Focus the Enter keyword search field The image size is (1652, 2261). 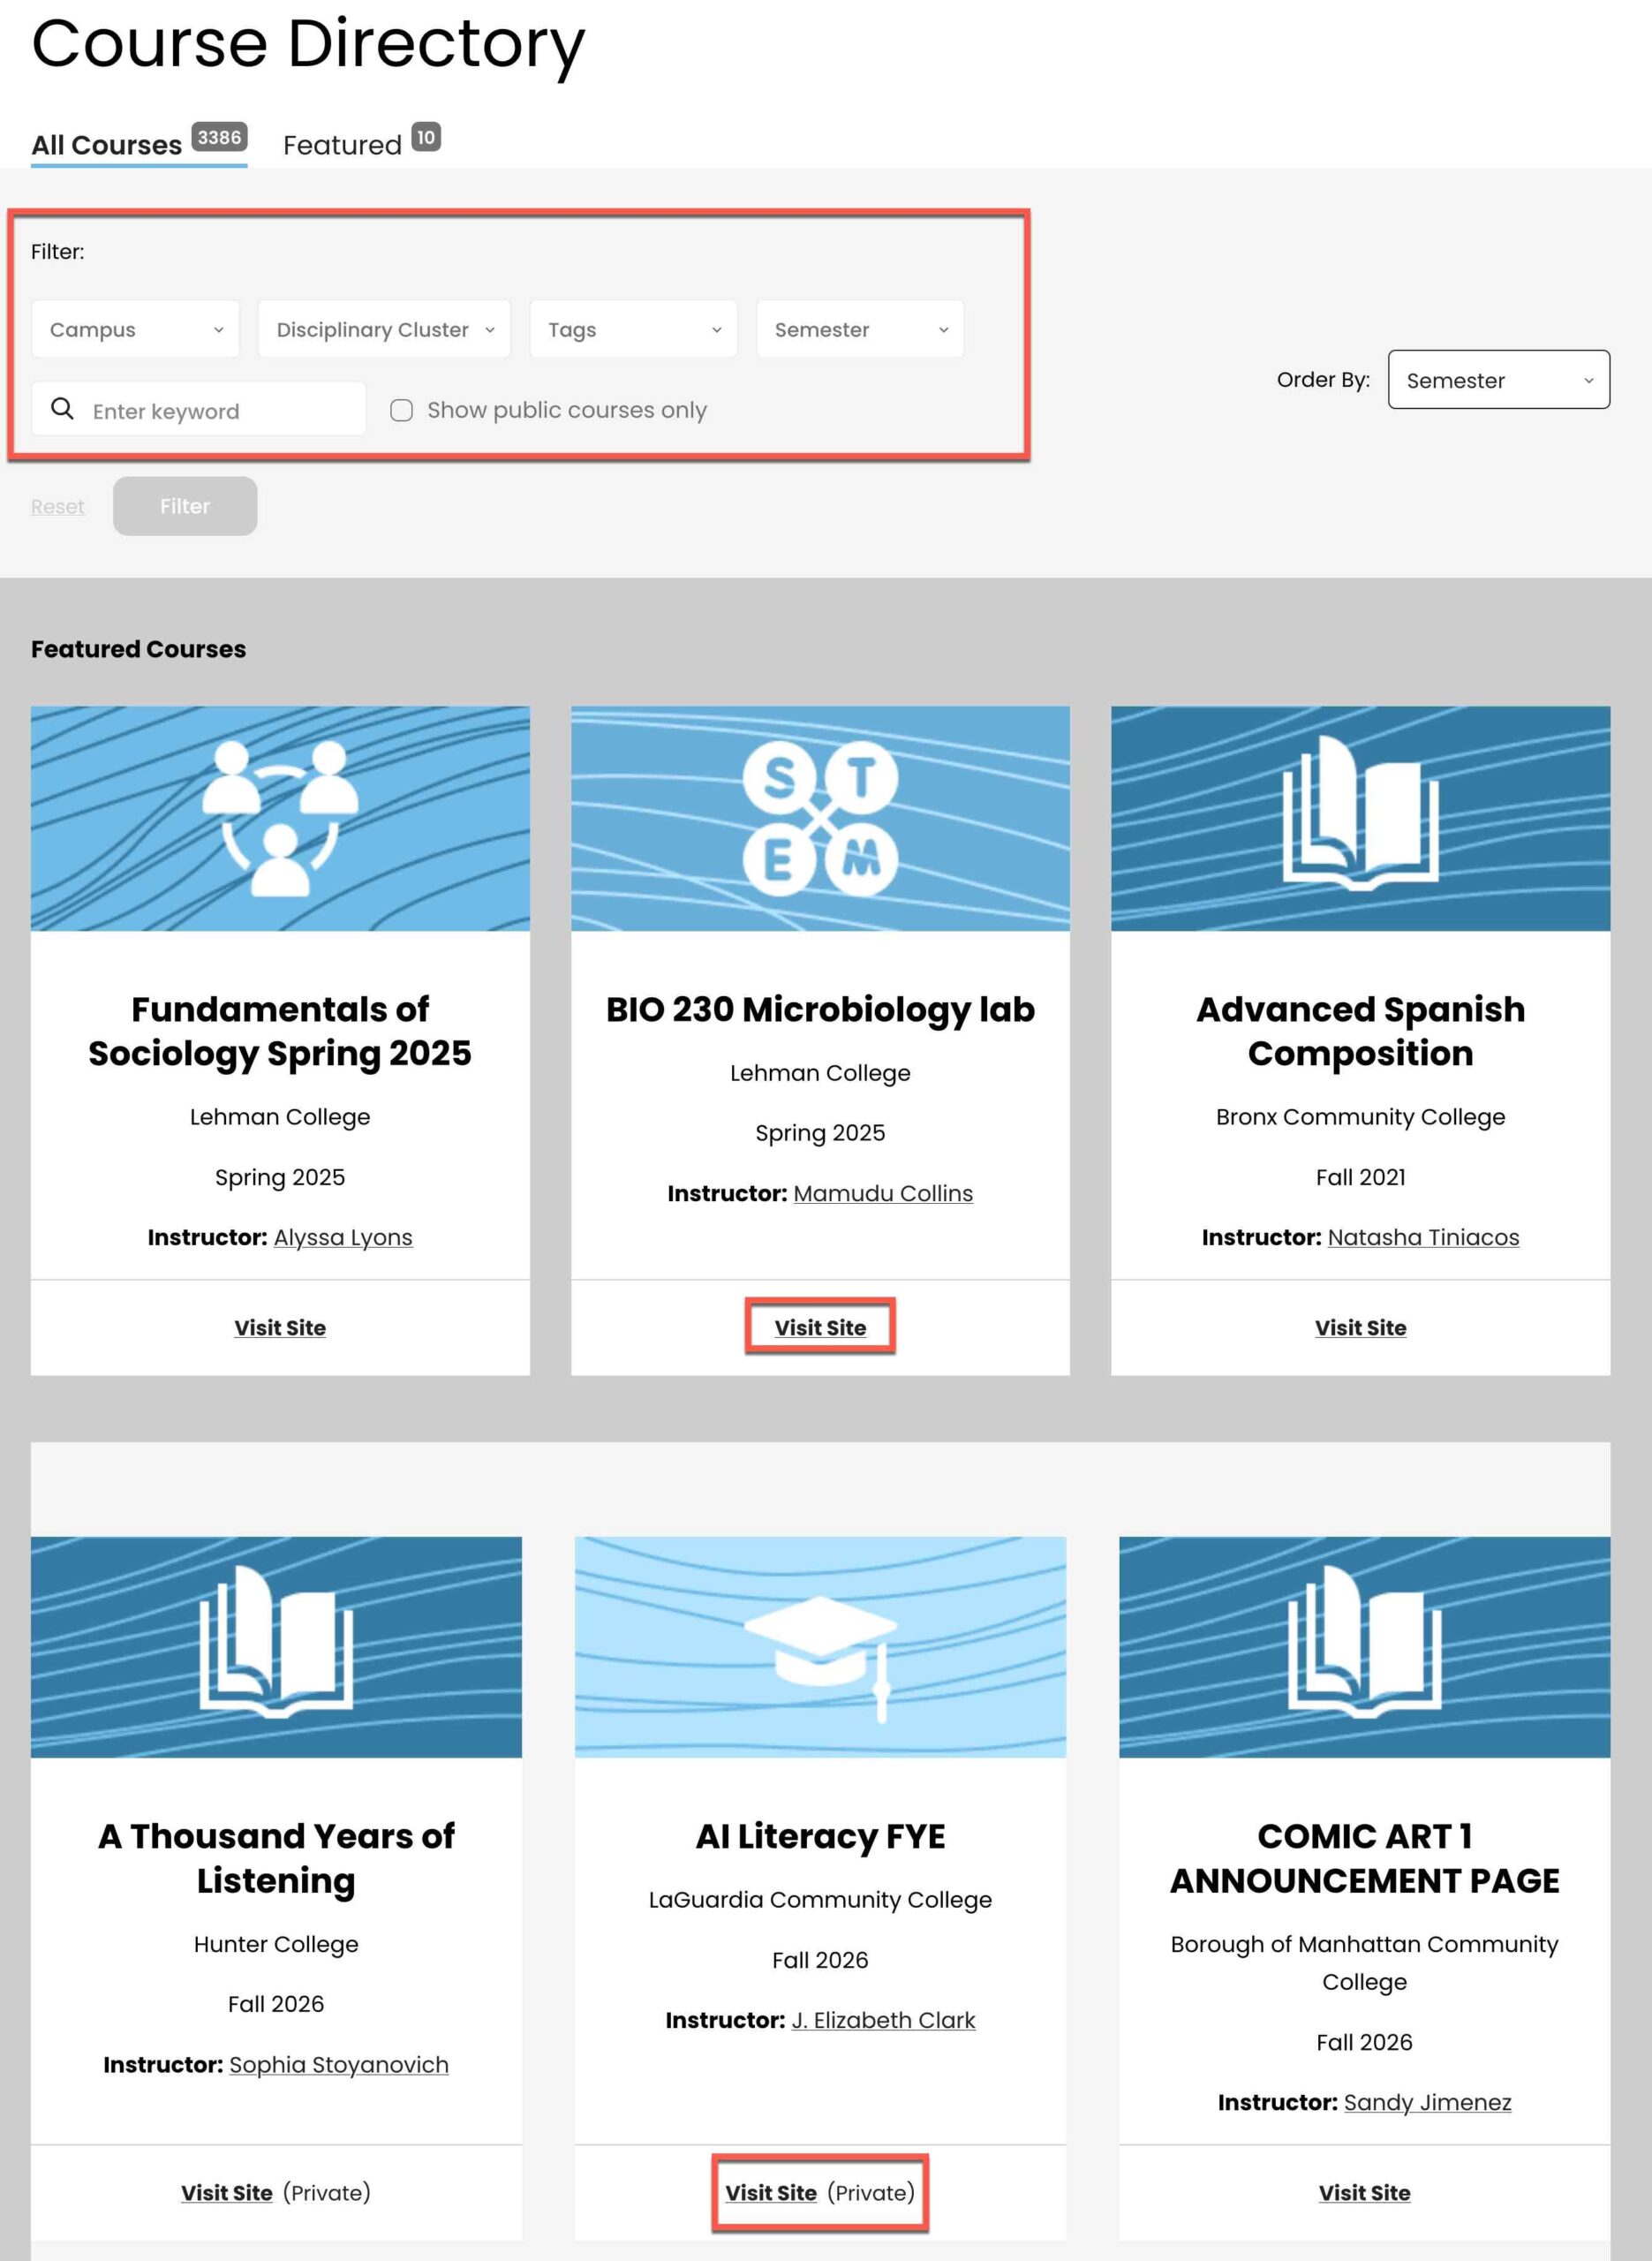[199, 409]
